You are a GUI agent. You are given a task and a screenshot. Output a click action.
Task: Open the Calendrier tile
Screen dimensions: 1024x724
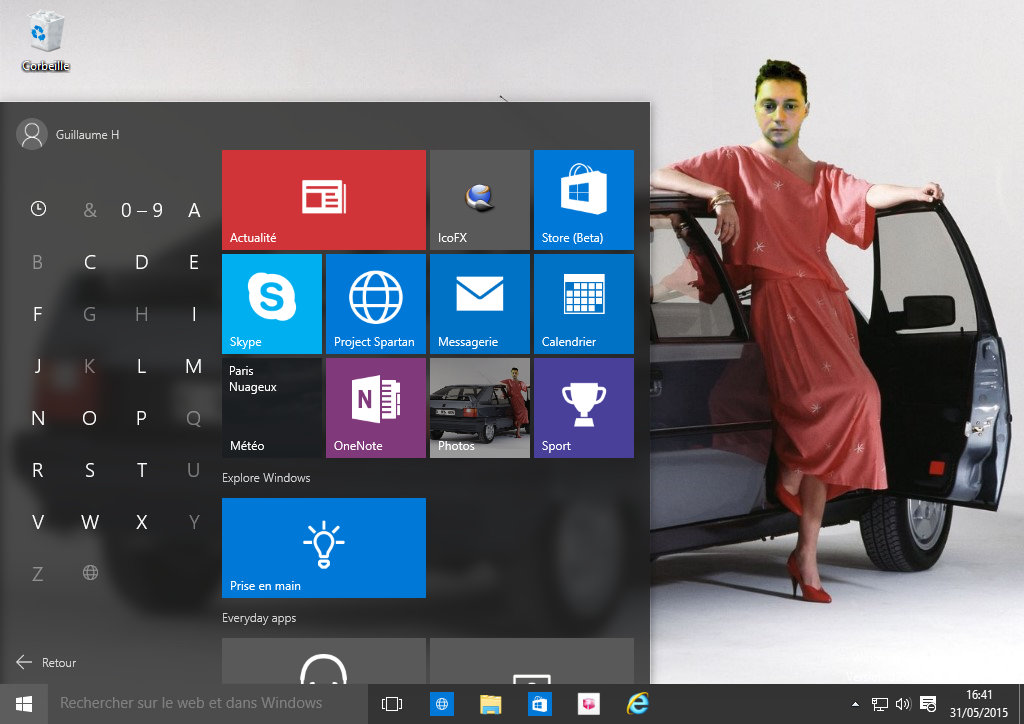584,304
